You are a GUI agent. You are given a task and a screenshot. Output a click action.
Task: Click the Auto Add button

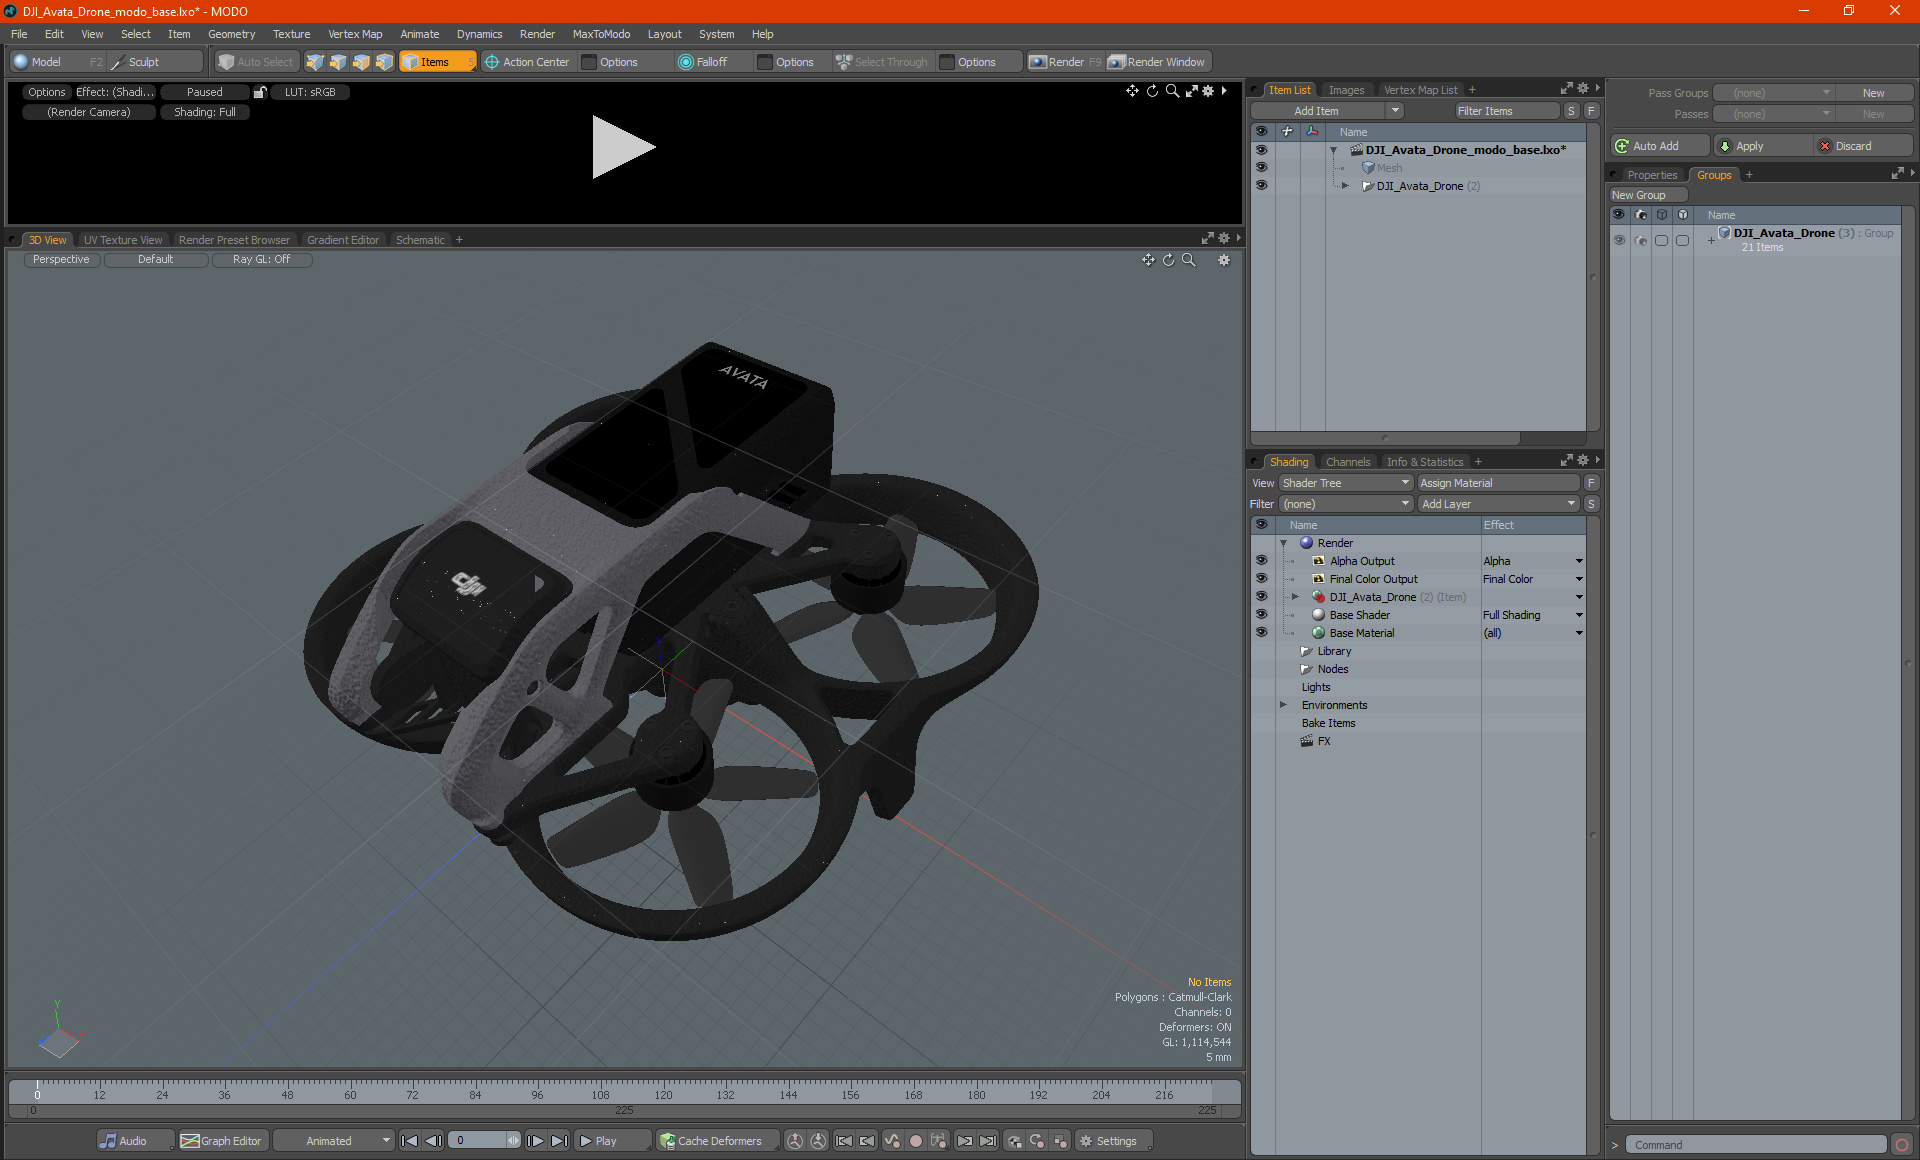1659,146
